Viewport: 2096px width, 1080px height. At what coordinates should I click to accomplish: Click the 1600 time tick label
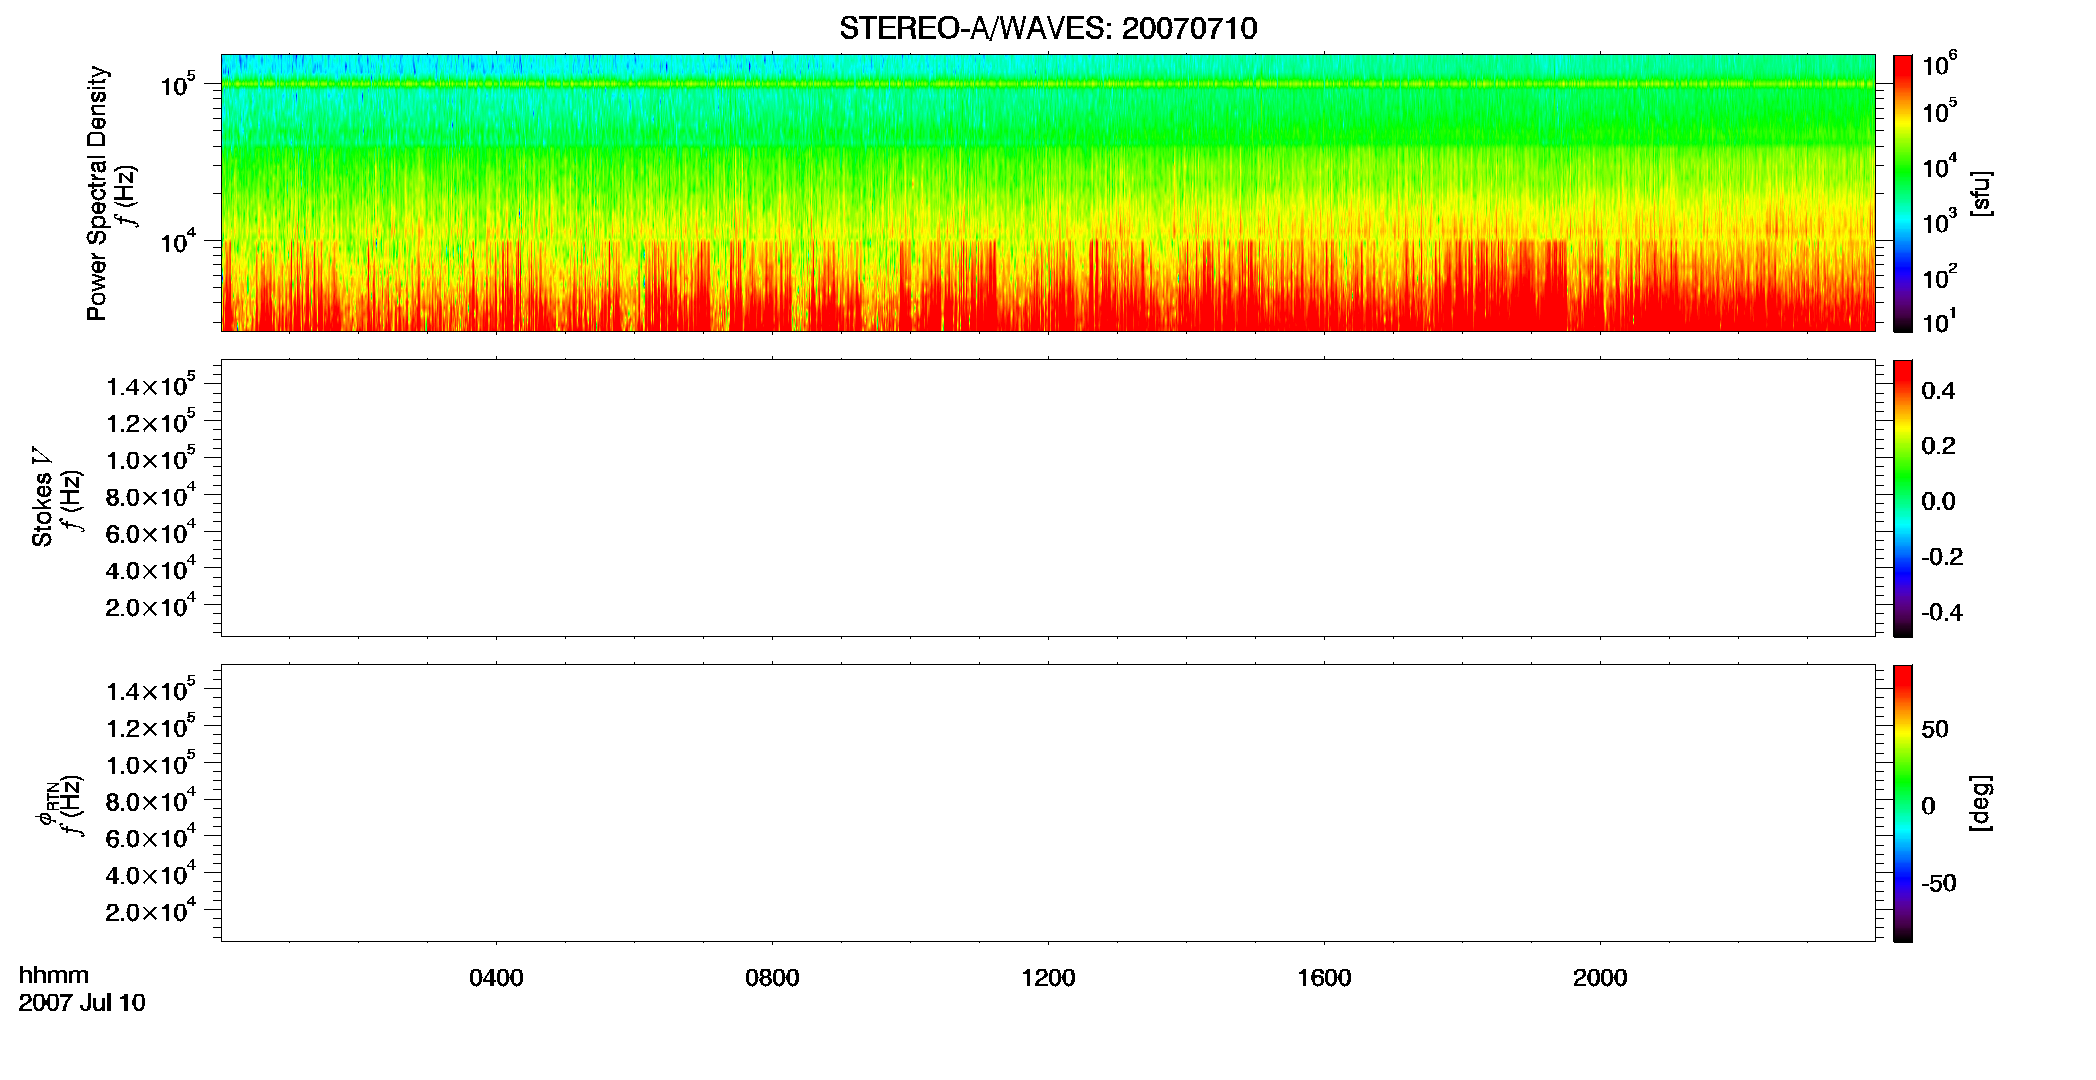[1324, 978]
